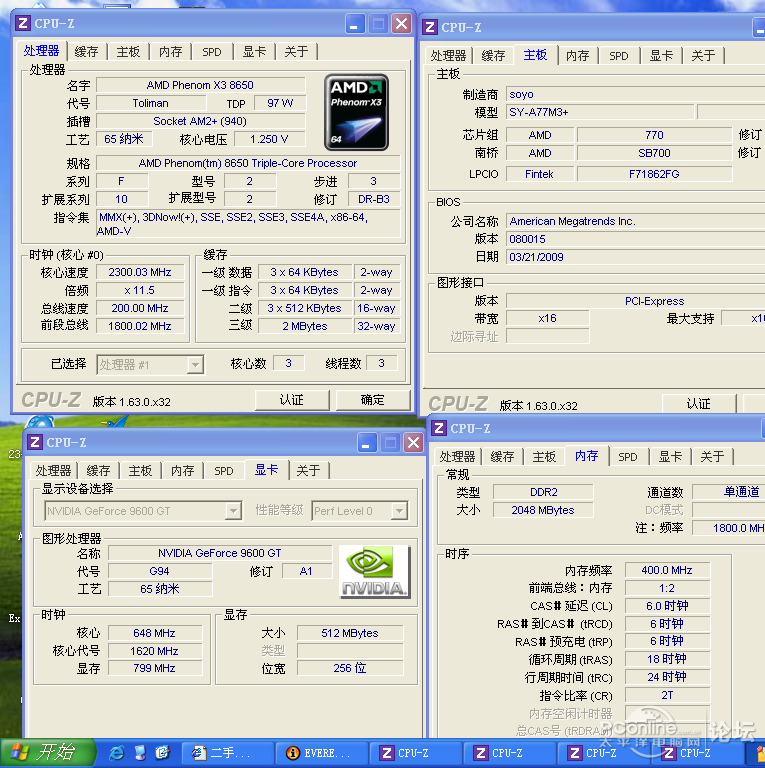Viewport: 765px width, 768px height.
Task: Click 认证 button in the mainboard window
Action: tap(699, 404)
